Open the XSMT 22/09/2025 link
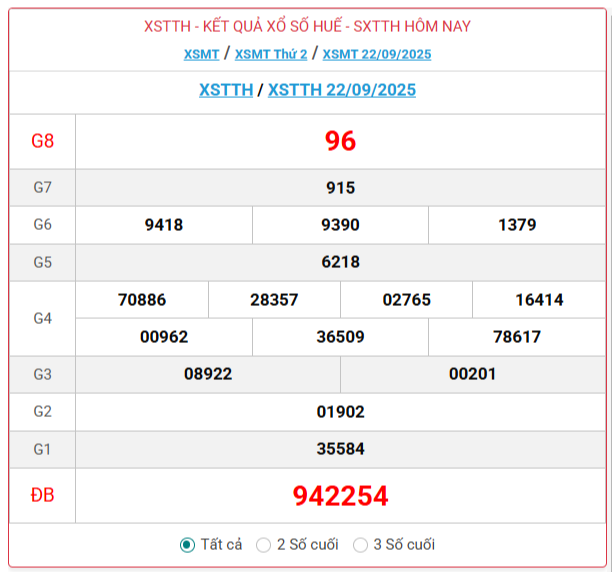612x572 pixels. 377,54
